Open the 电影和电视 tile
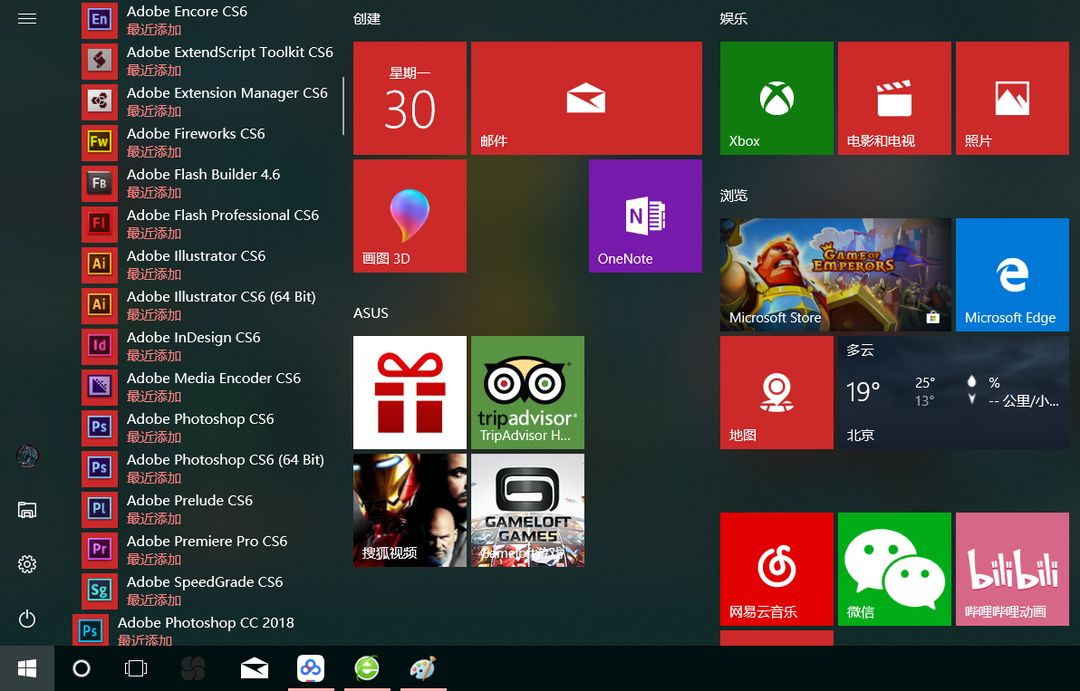The image size is (1080, 691). pos(894,98)
